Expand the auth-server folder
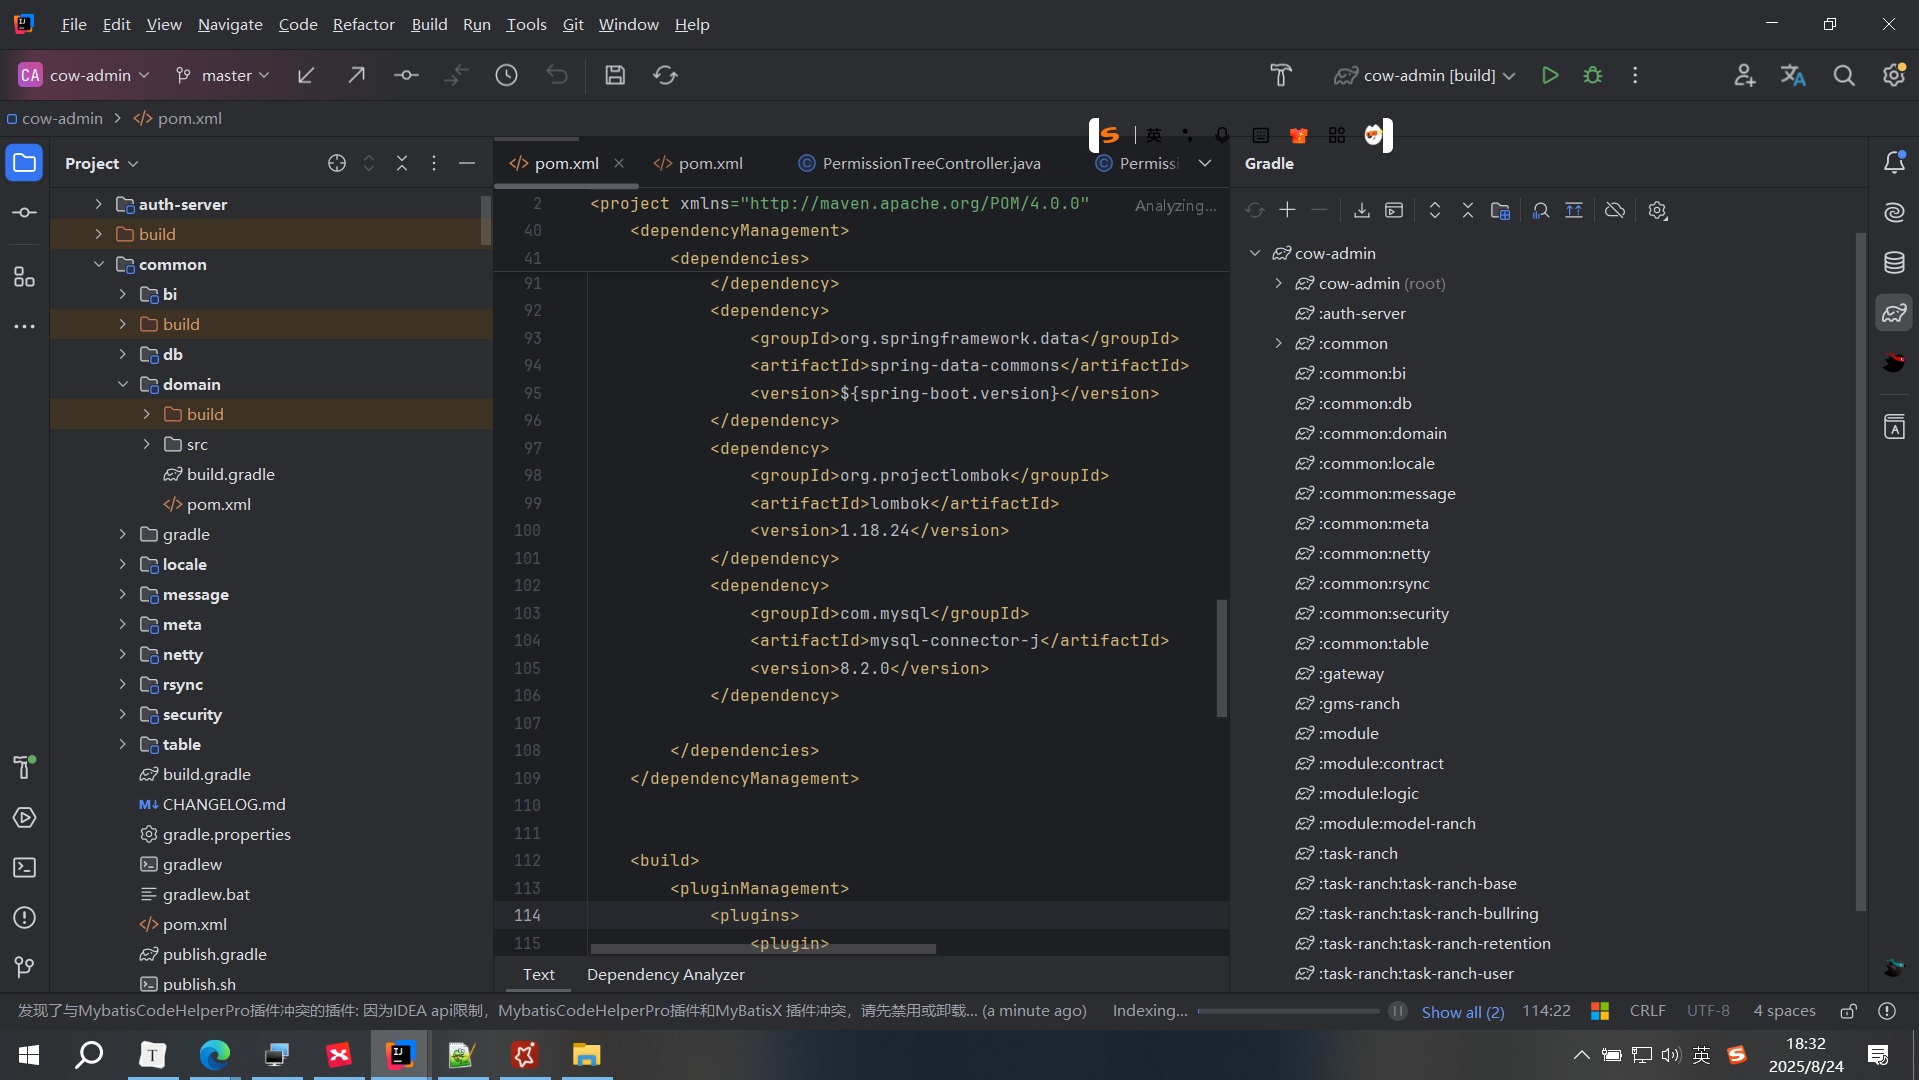 point(98,204)
